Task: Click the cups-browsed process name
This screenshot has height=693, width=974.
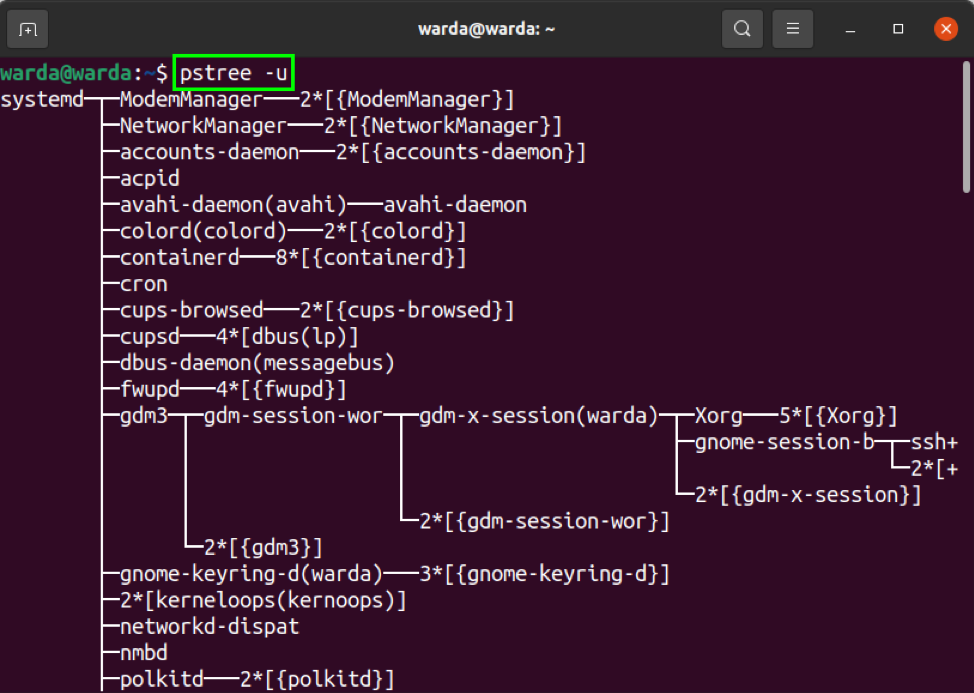Action: pos(191,310)
